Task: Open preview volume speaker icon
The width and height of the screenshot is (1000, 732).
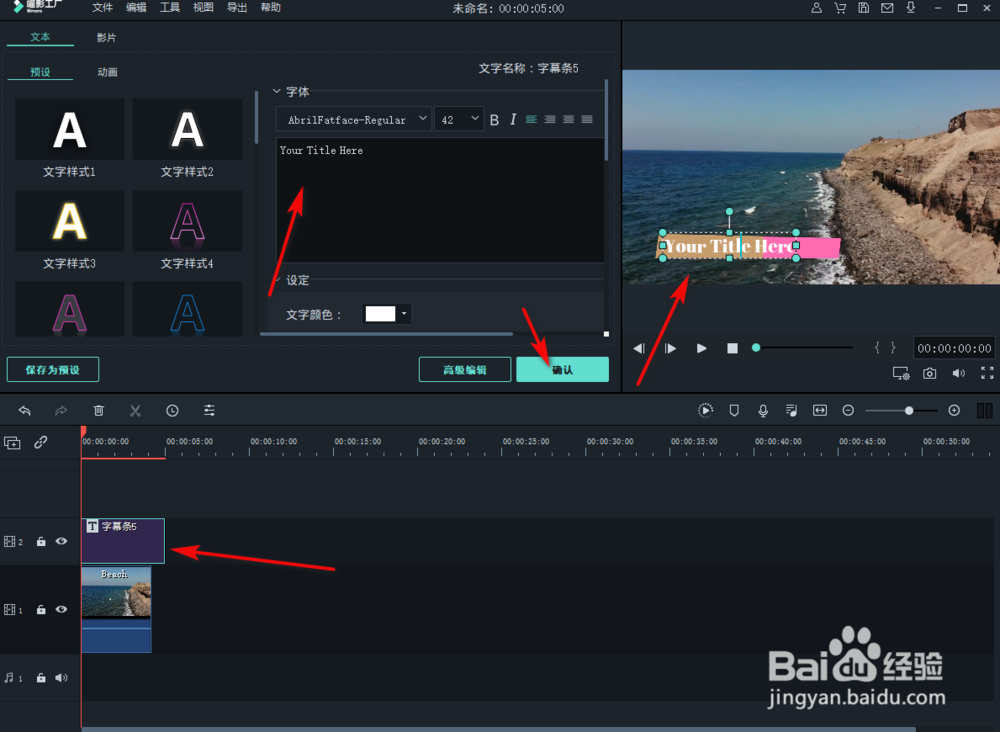Action: (x=959, y=374)
